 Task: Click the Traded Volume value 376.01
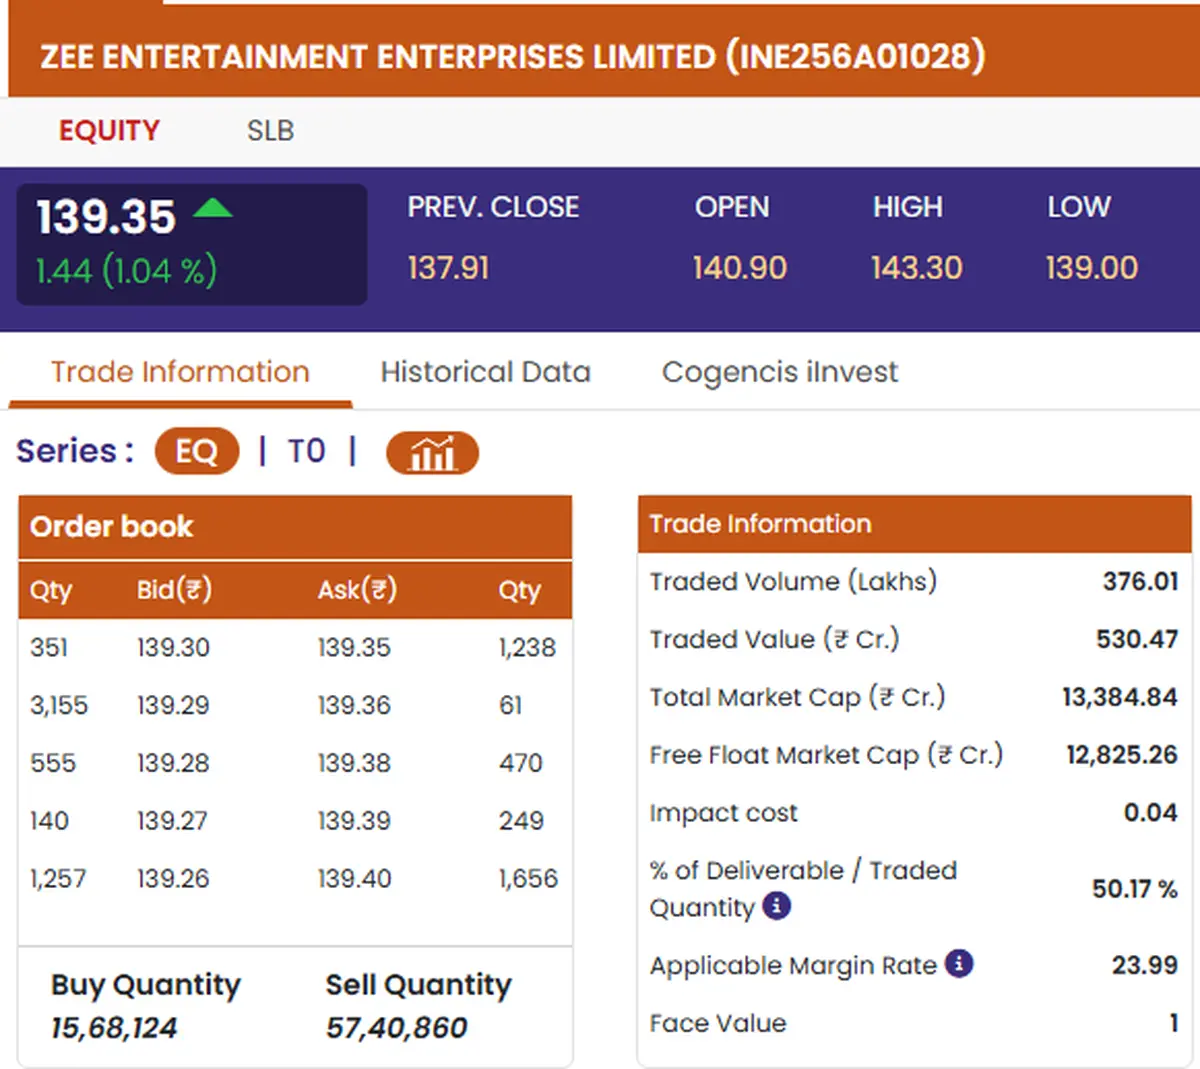tap(1140, 581)
